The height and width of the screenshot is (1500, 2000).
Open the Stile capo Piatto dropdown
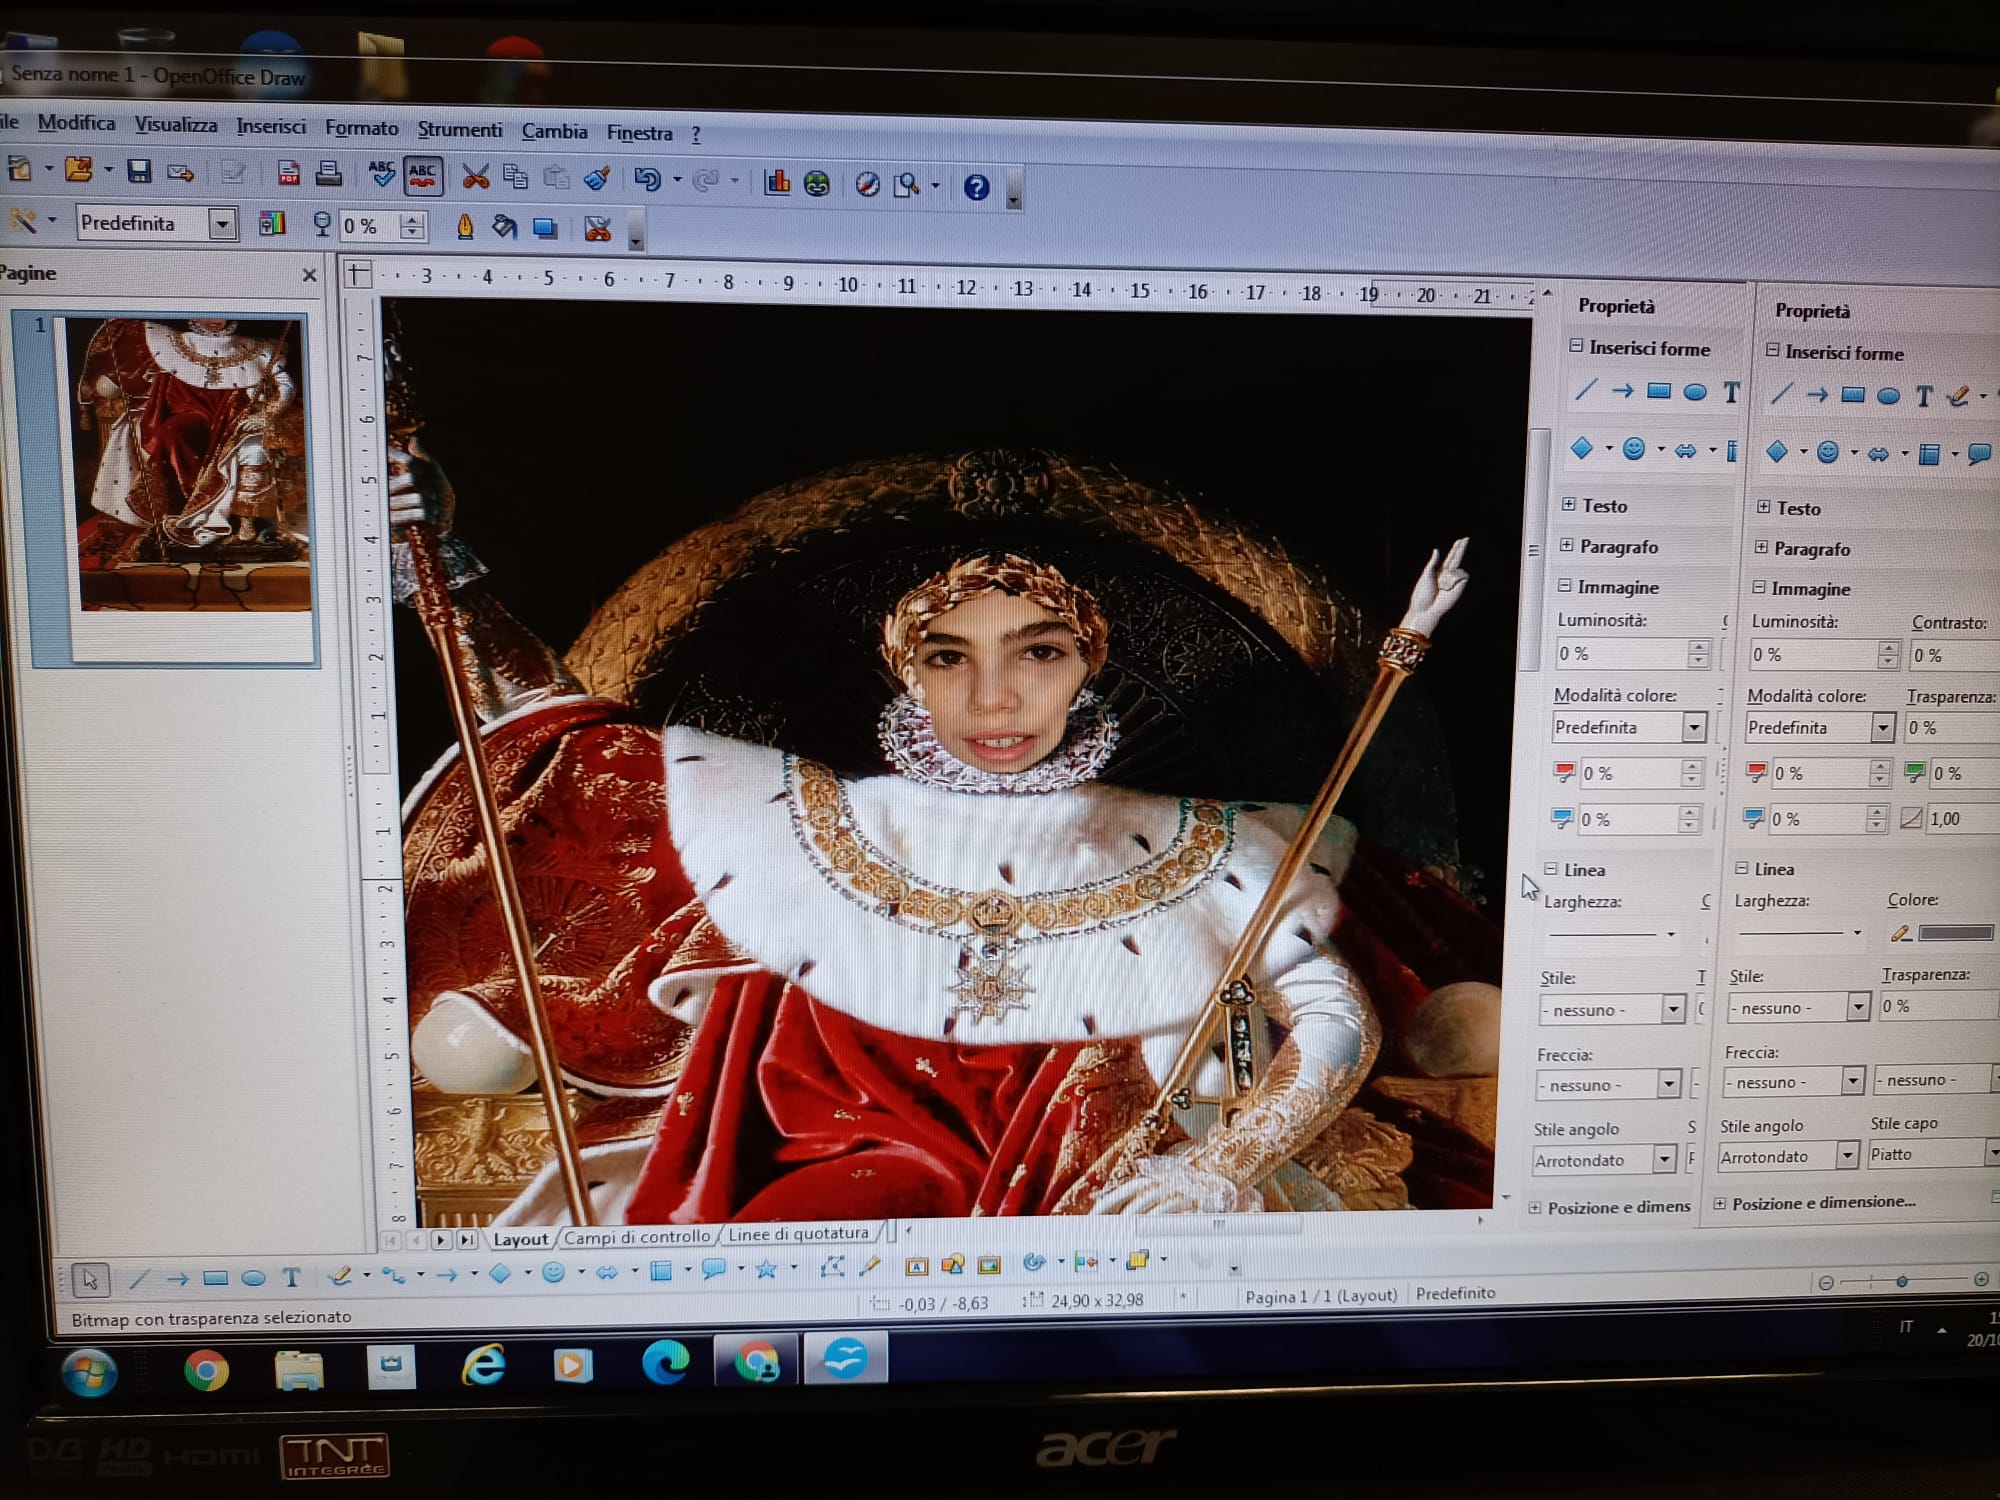(1992, 1153)
